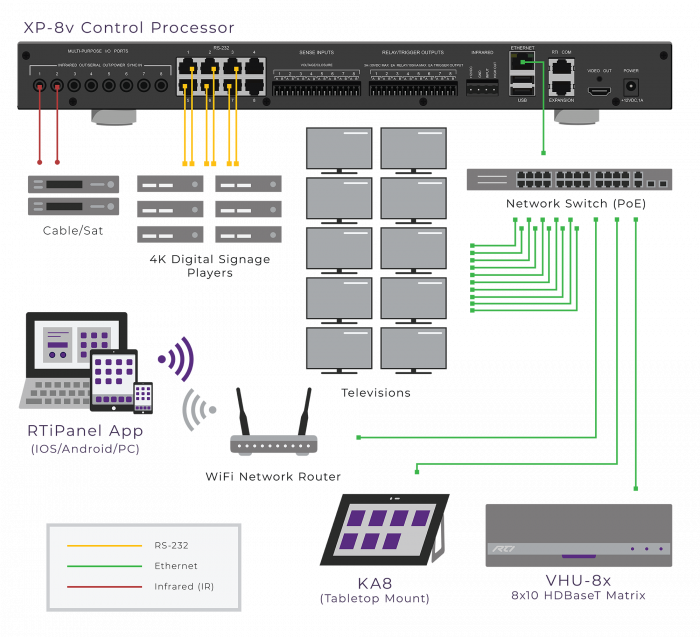Click the red Infrared (IR) legend line
This screenshot has width=700, height=637.
point(103,586)
